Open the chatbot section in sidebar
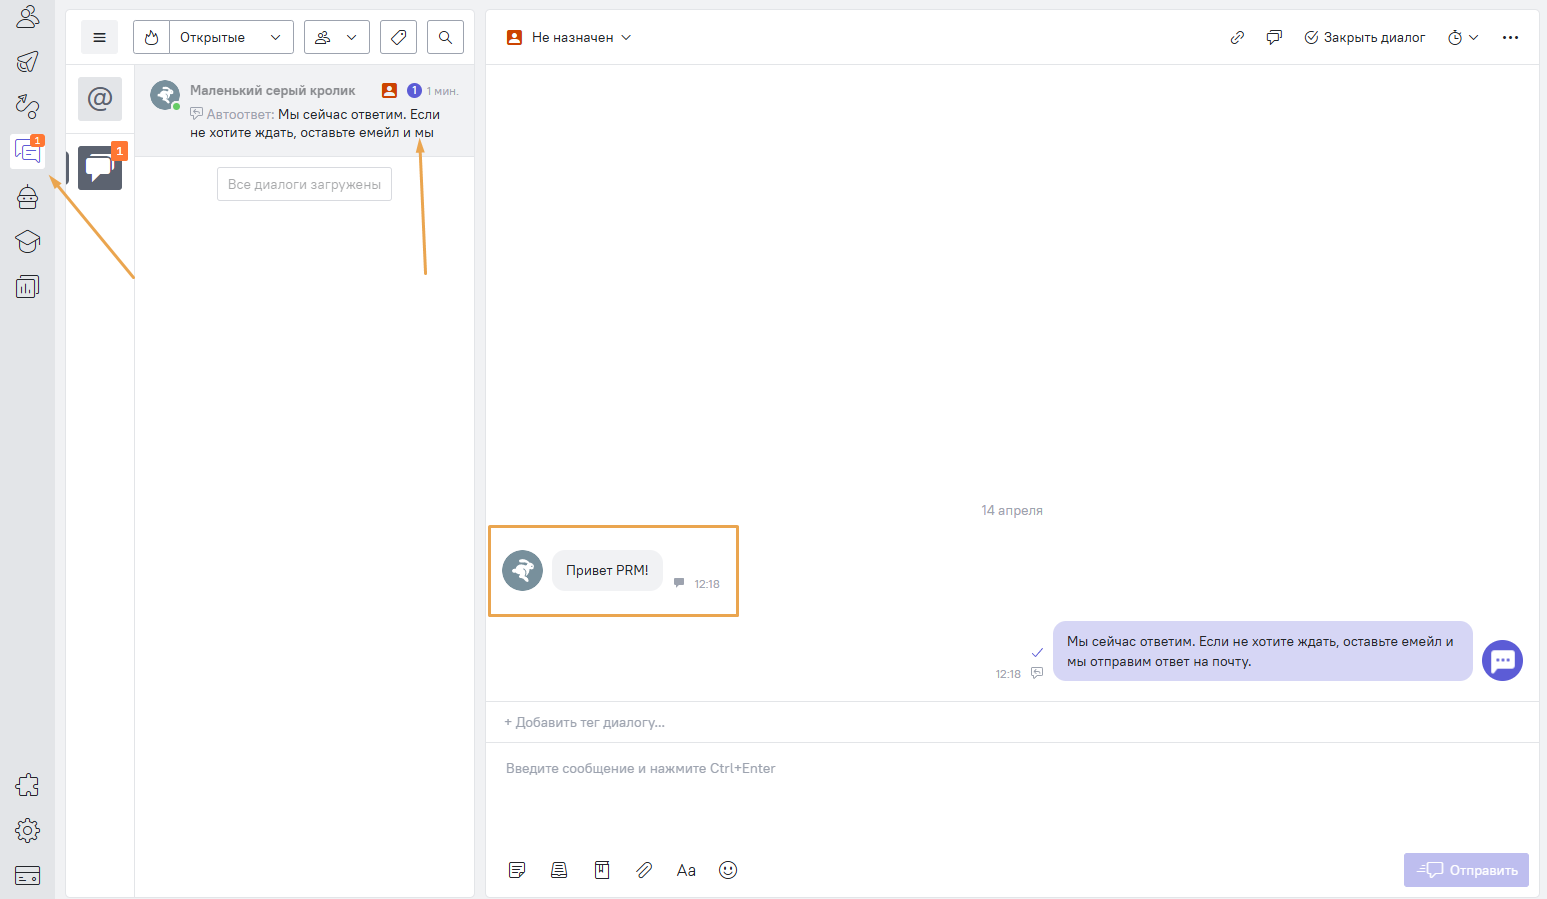 click(27, 197)
